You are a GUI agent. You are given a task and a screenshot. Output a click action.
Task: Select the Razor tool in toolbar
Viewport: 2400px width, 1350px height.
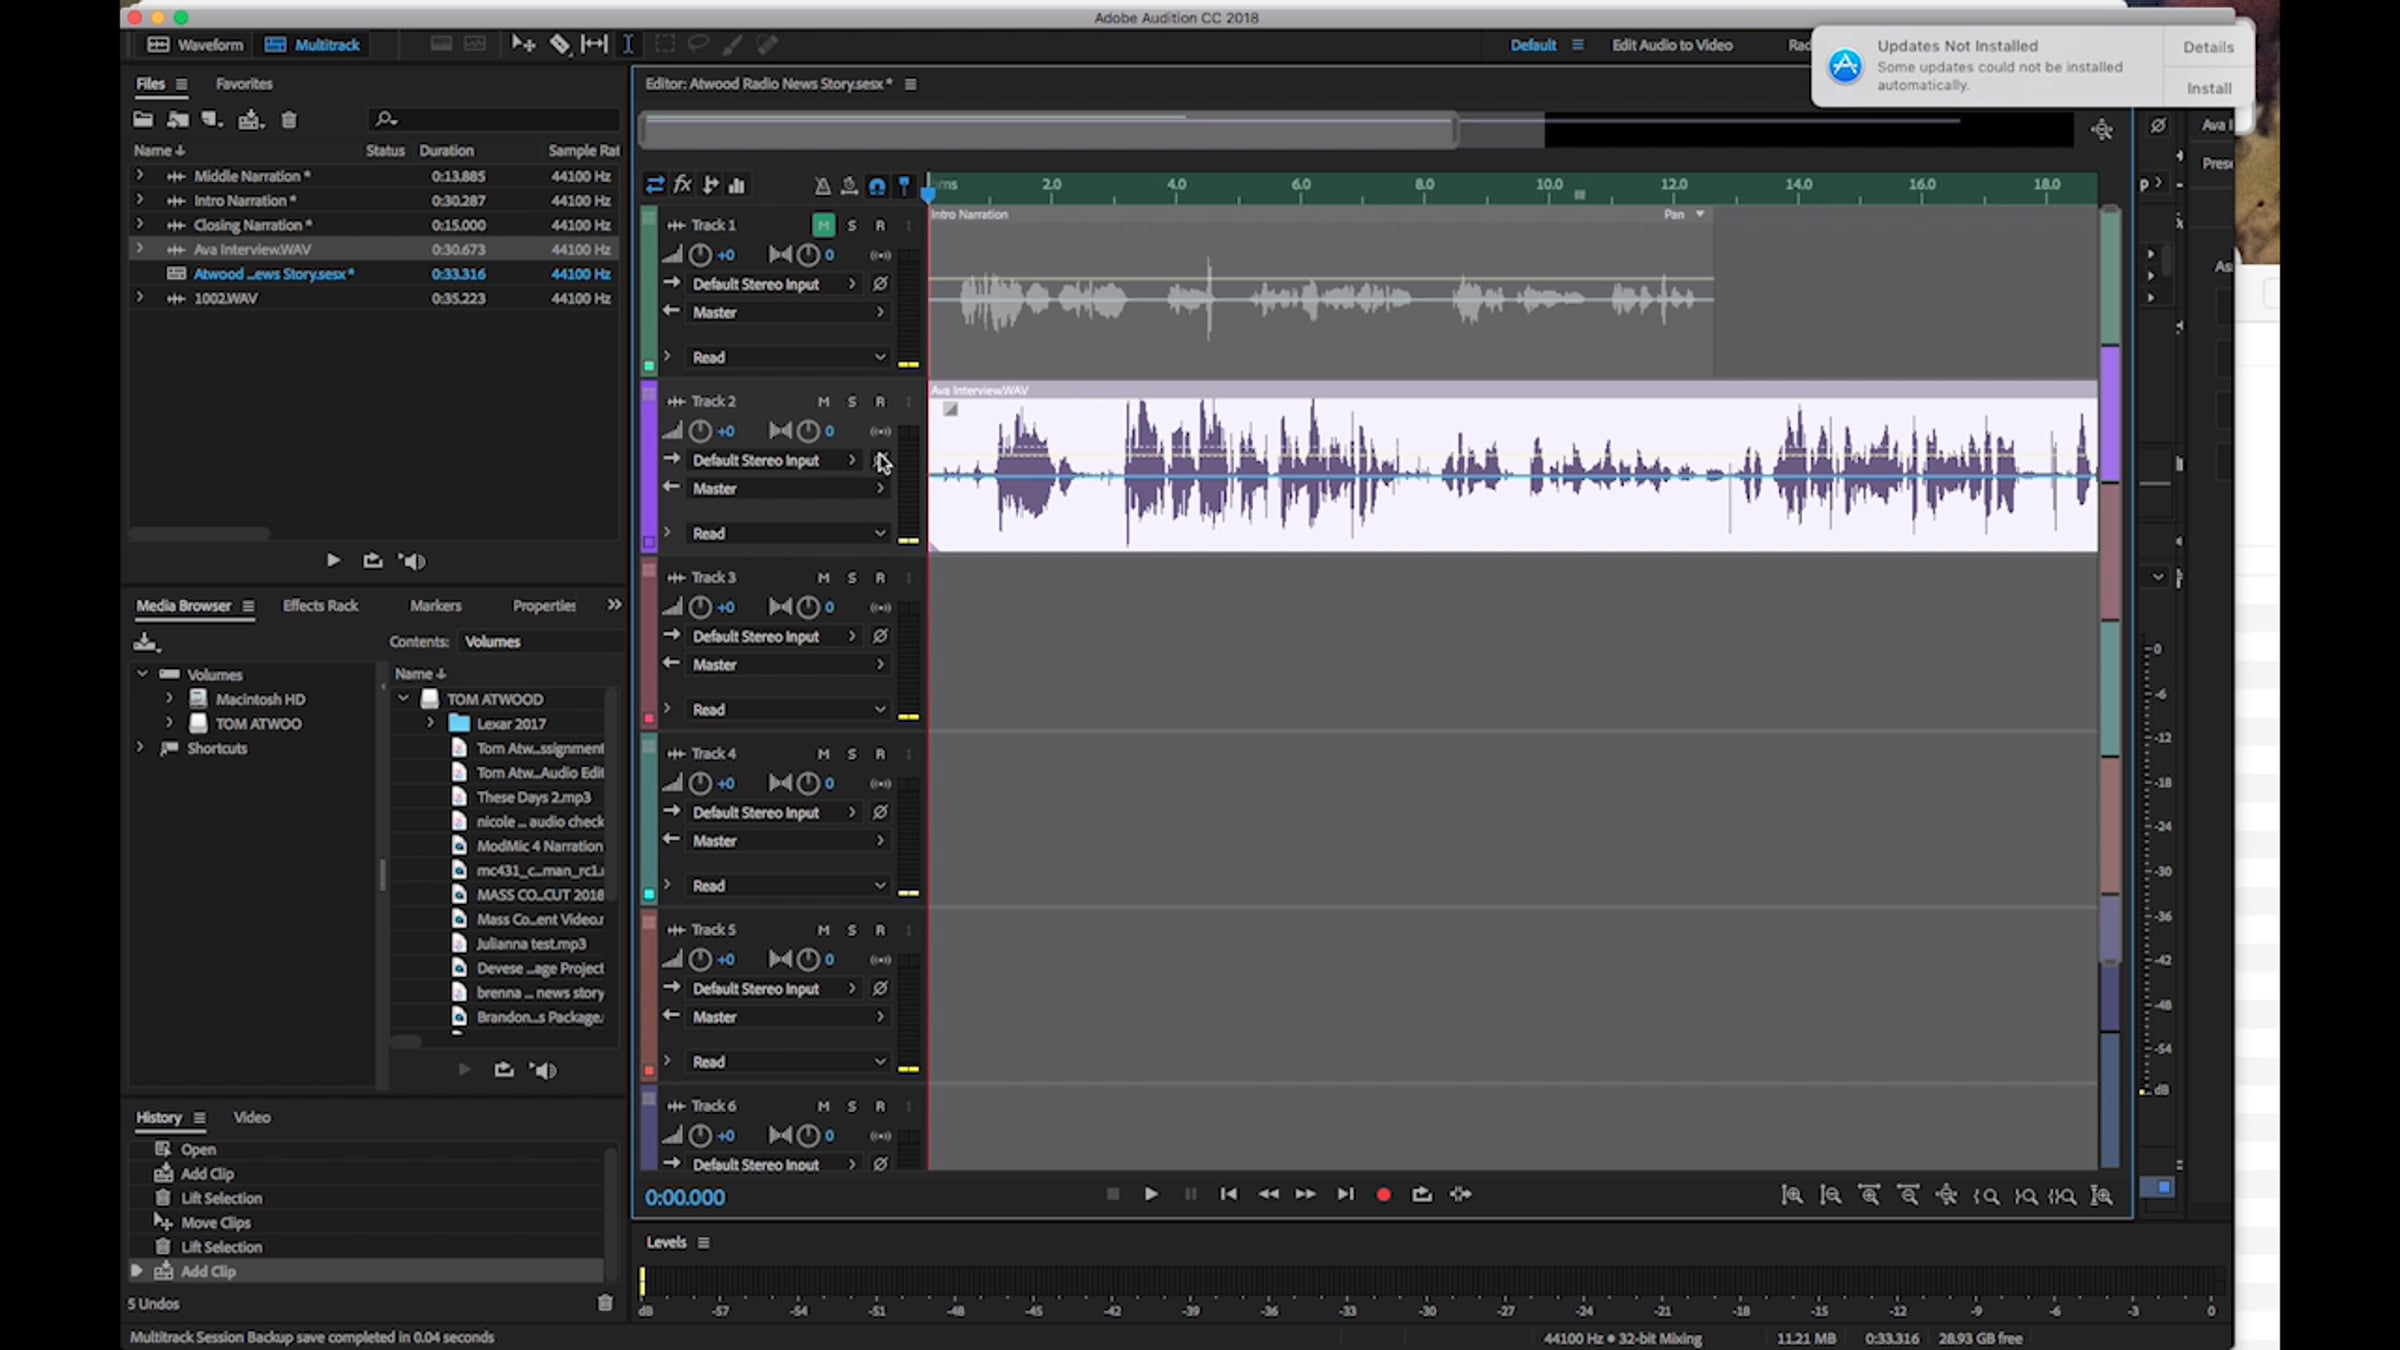pyautogui.click(x=560, y=44)
